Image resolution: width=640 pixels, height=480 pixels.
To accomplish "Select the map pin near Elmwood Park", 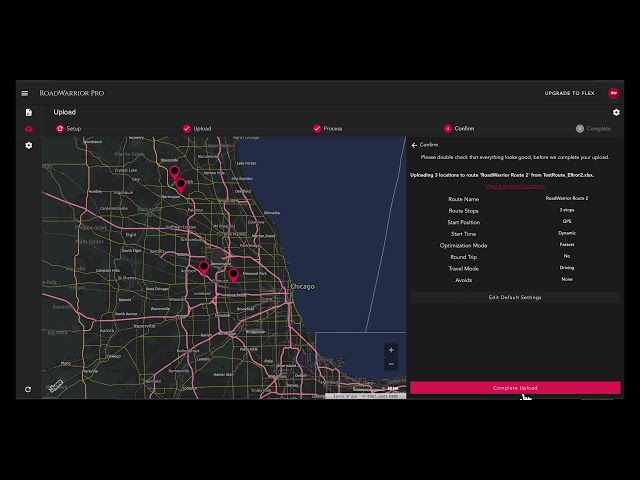I will tap(233, 276).
